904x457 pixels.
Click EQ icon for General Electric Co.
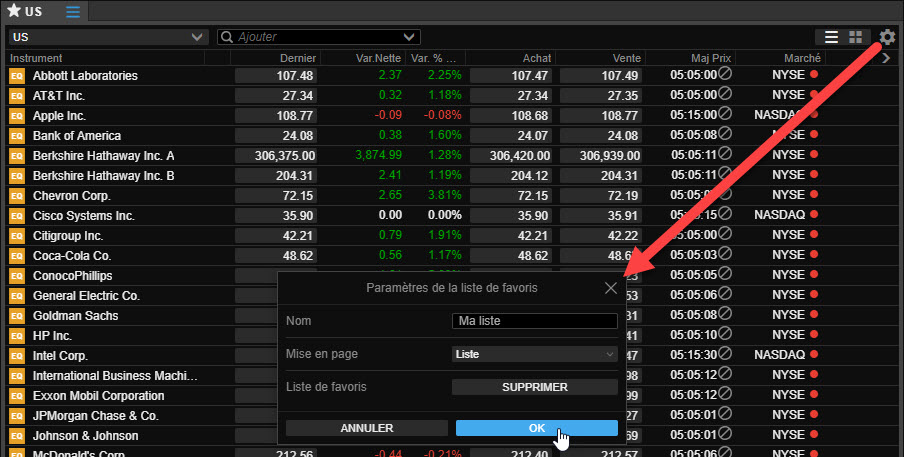pyautogui.click(x=17, y=296)
